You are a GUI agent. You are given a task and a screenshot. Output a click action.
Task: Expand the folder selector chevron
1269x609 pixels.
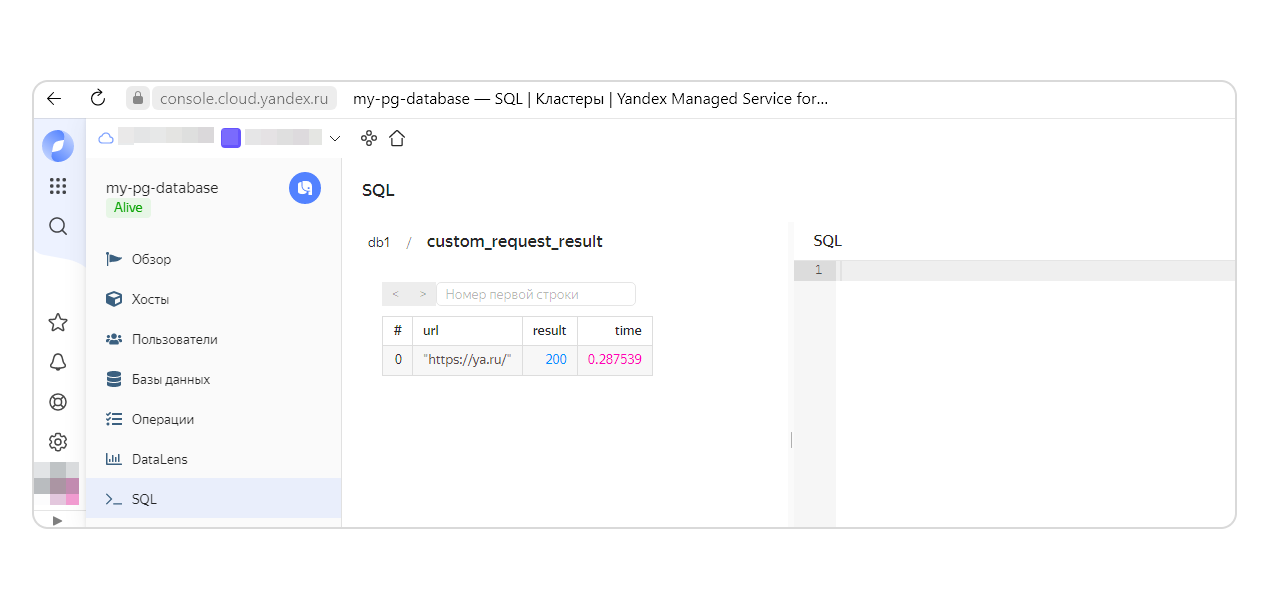pos(335,138)
